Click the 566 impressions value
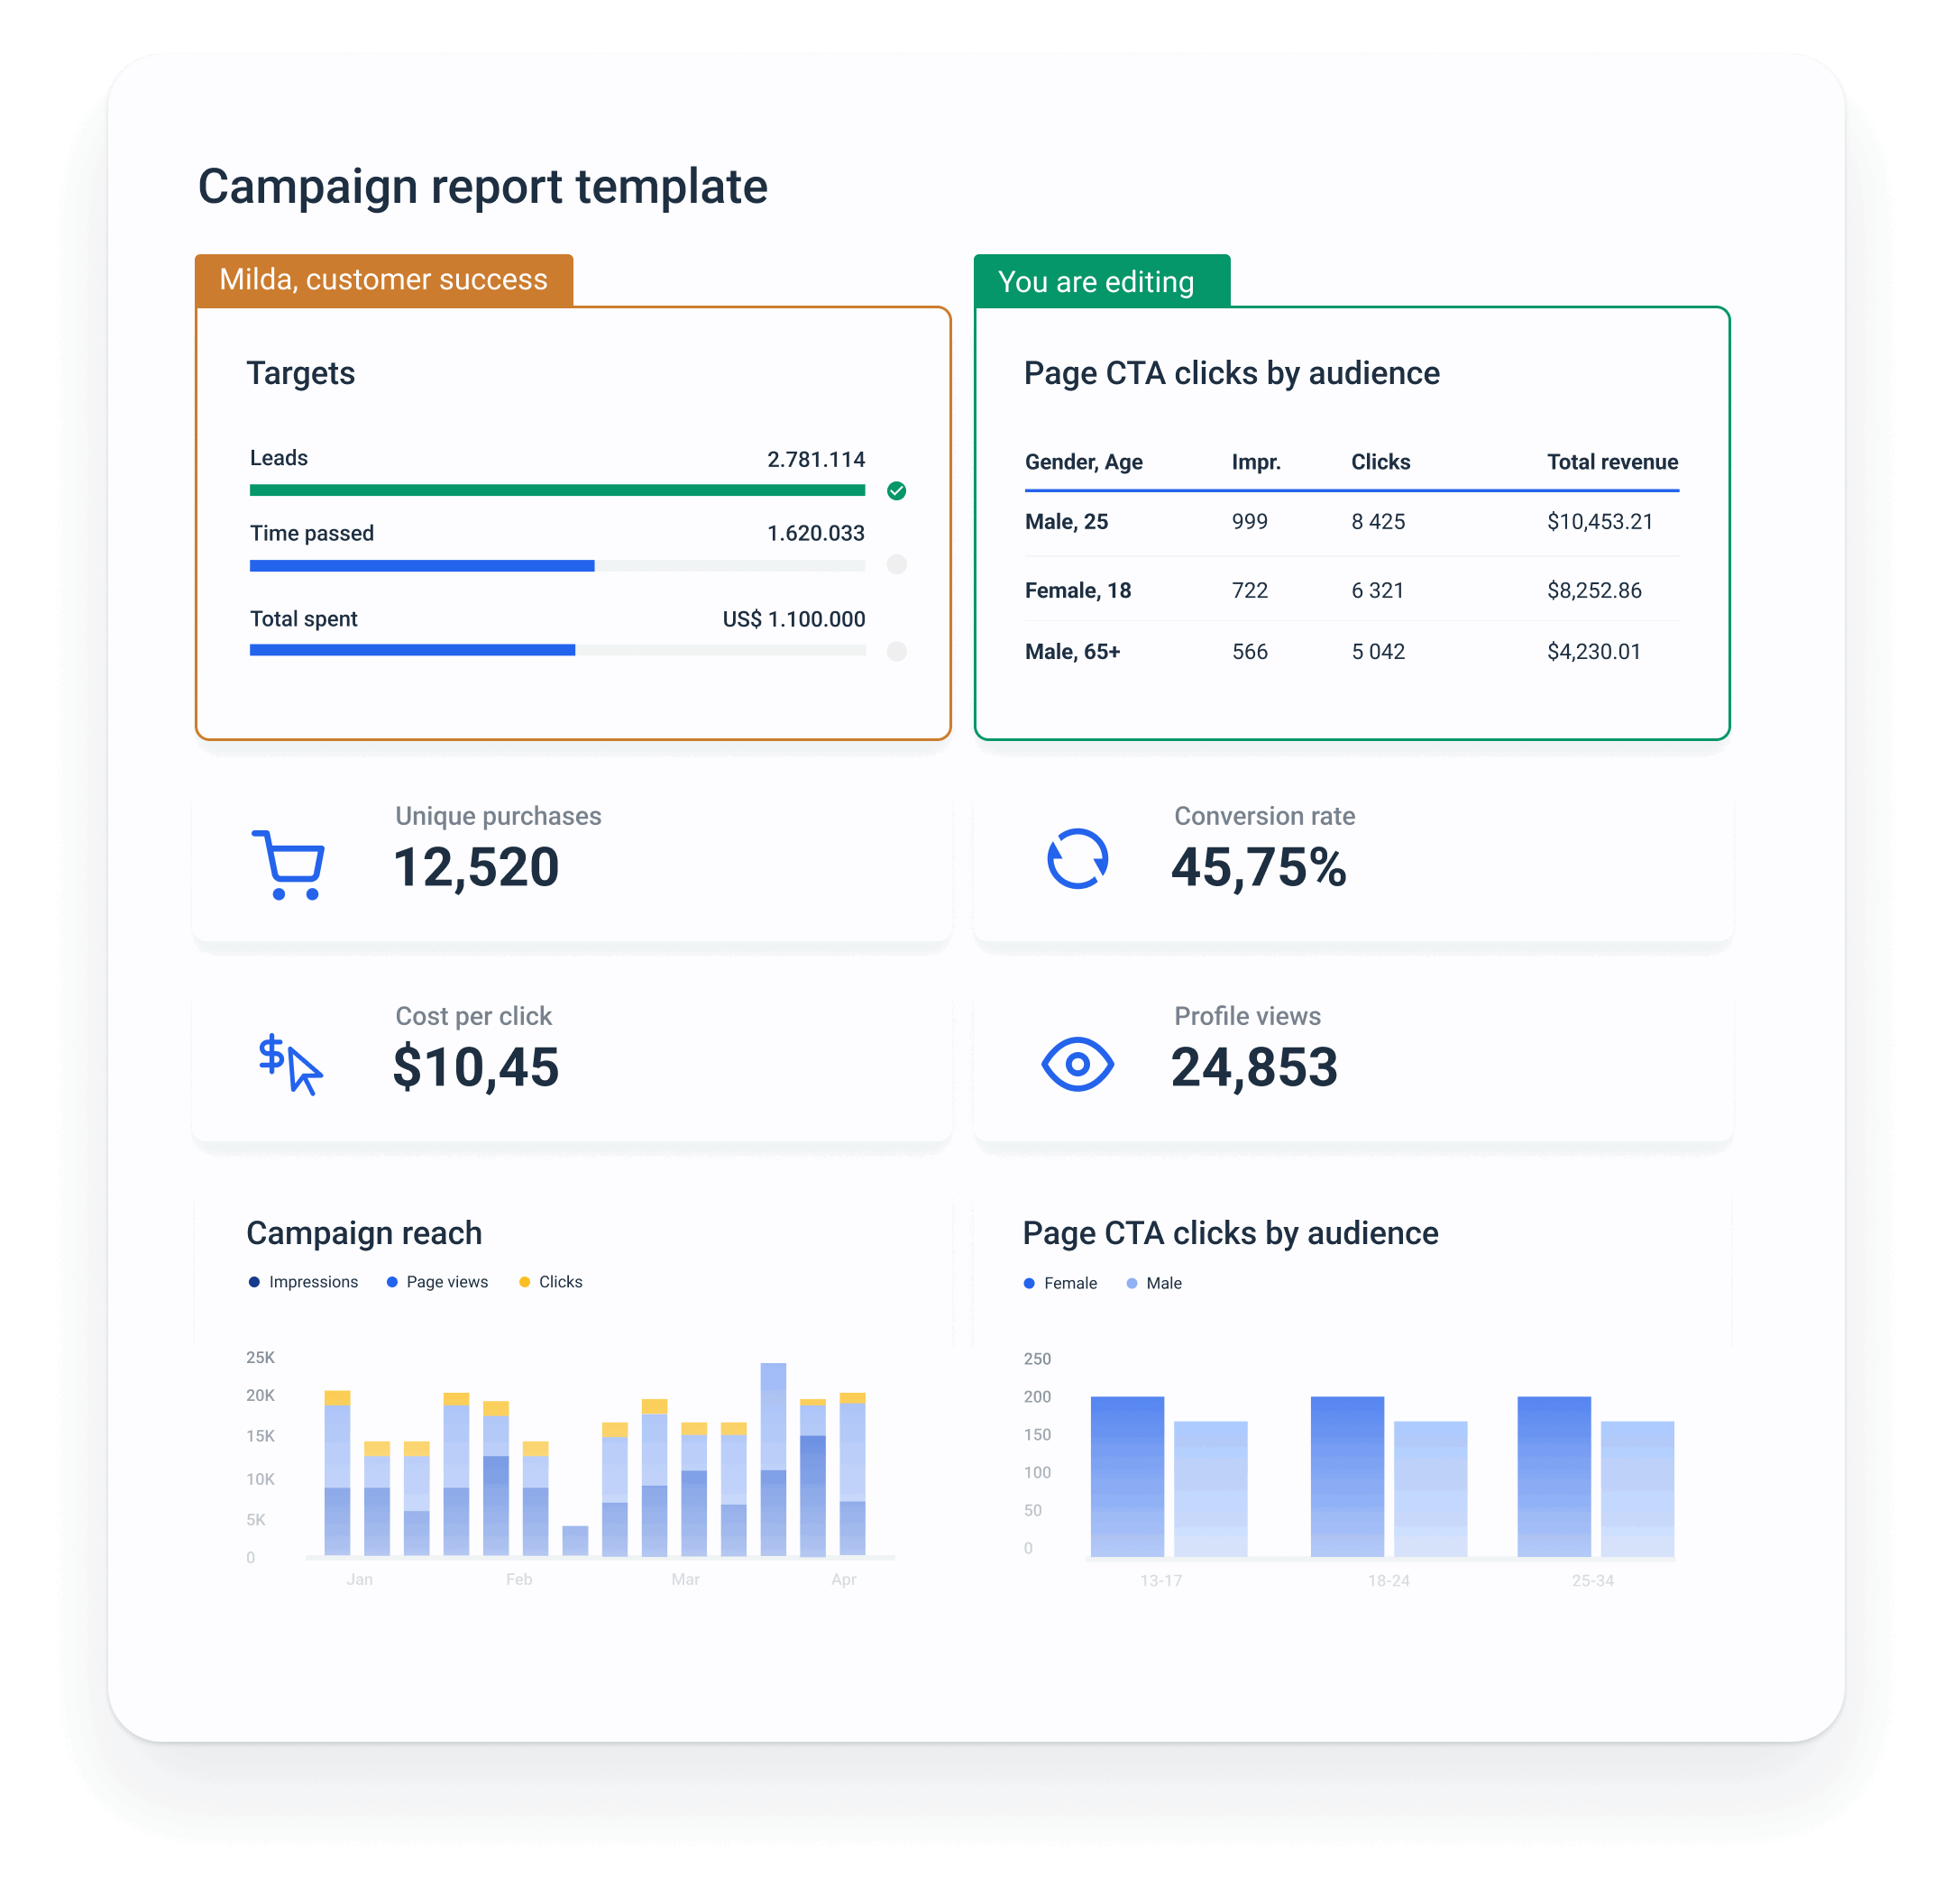Viewport: 1953px width, 1904px height. tap(1250, 651)
